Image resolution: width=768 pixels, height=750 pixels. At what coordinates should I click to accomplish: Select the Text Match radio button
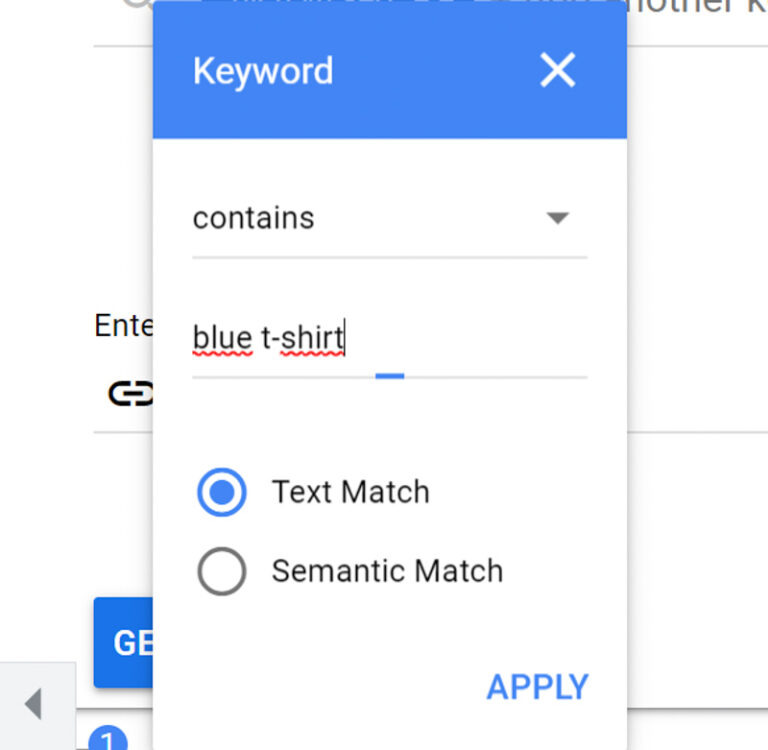221,492
